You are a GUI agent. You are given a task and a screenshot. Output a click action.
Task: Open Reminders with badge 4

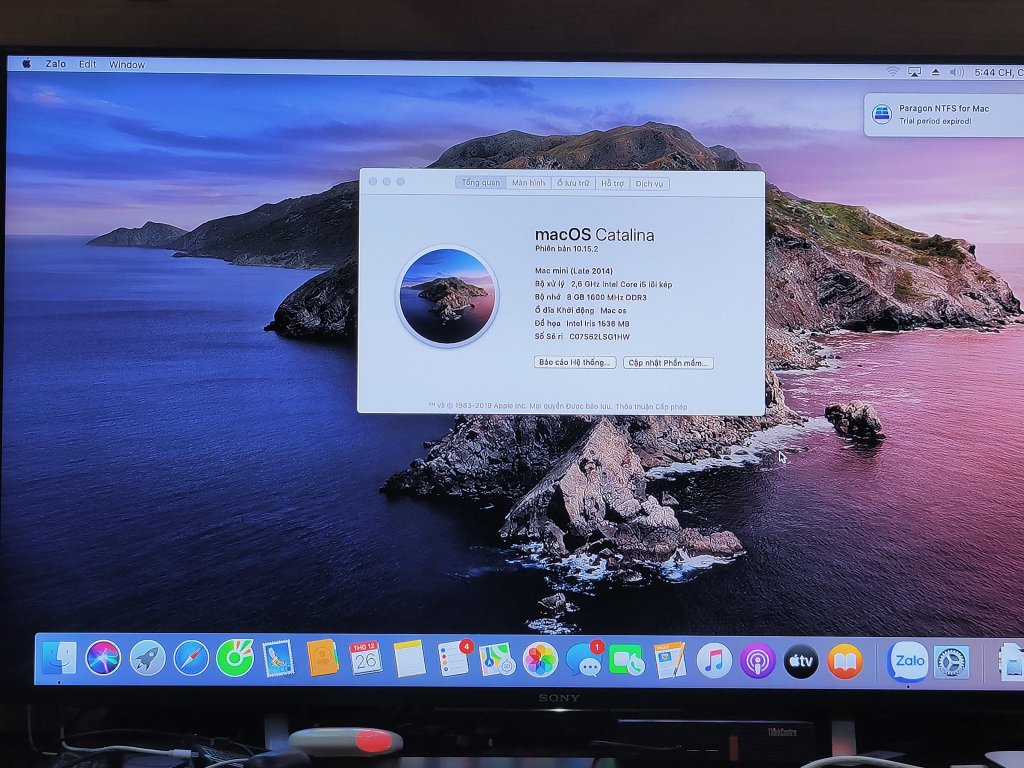point(454,658)
